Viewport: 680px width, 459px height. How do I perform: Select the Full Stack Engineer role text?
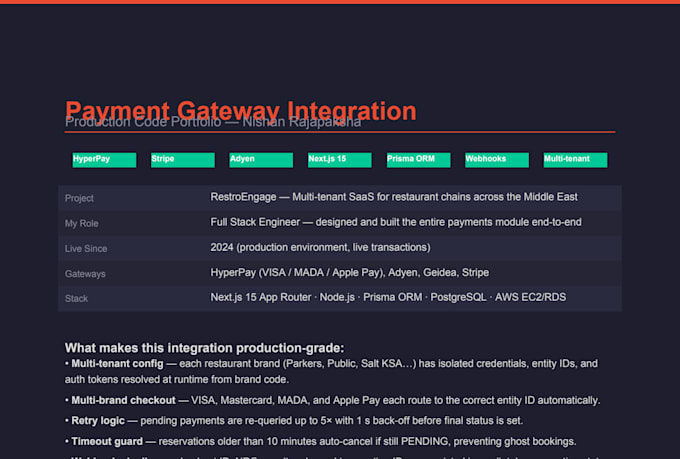point(396,222)
